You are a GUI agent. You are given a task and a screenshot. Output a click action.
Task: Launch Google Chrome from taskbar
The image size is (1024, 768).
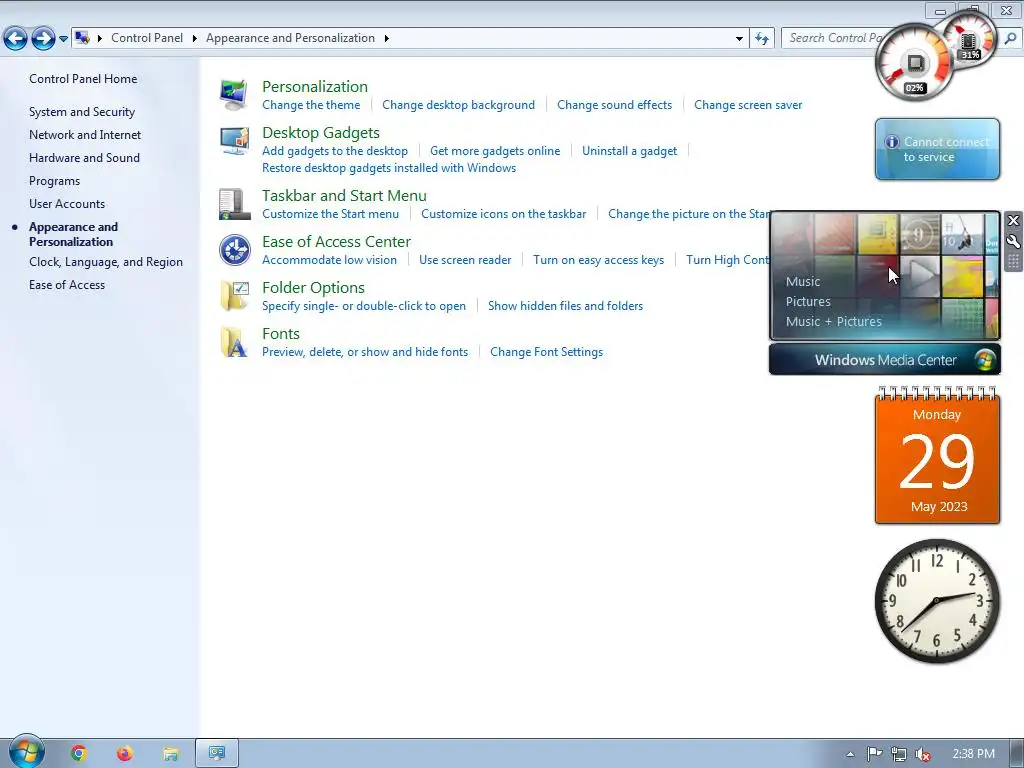78,754
